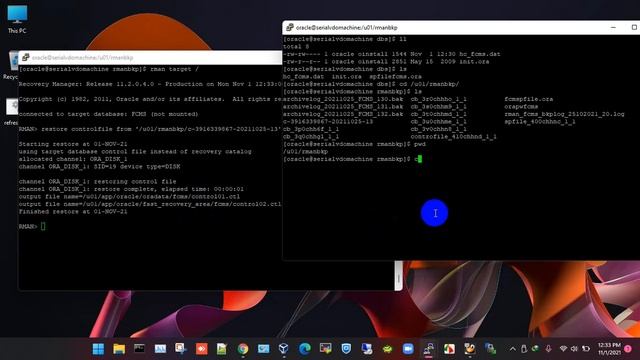Click the 'rman target /' command line
640x360 pixels.
tap(174, 69)
